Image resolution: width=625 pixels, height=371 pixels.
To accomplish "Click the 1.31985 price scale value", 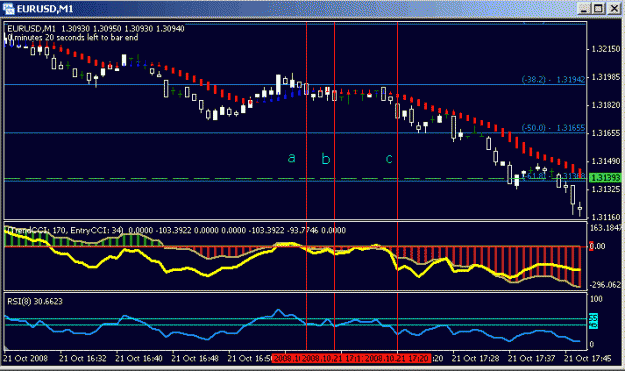I will click(x=606, y=77).
